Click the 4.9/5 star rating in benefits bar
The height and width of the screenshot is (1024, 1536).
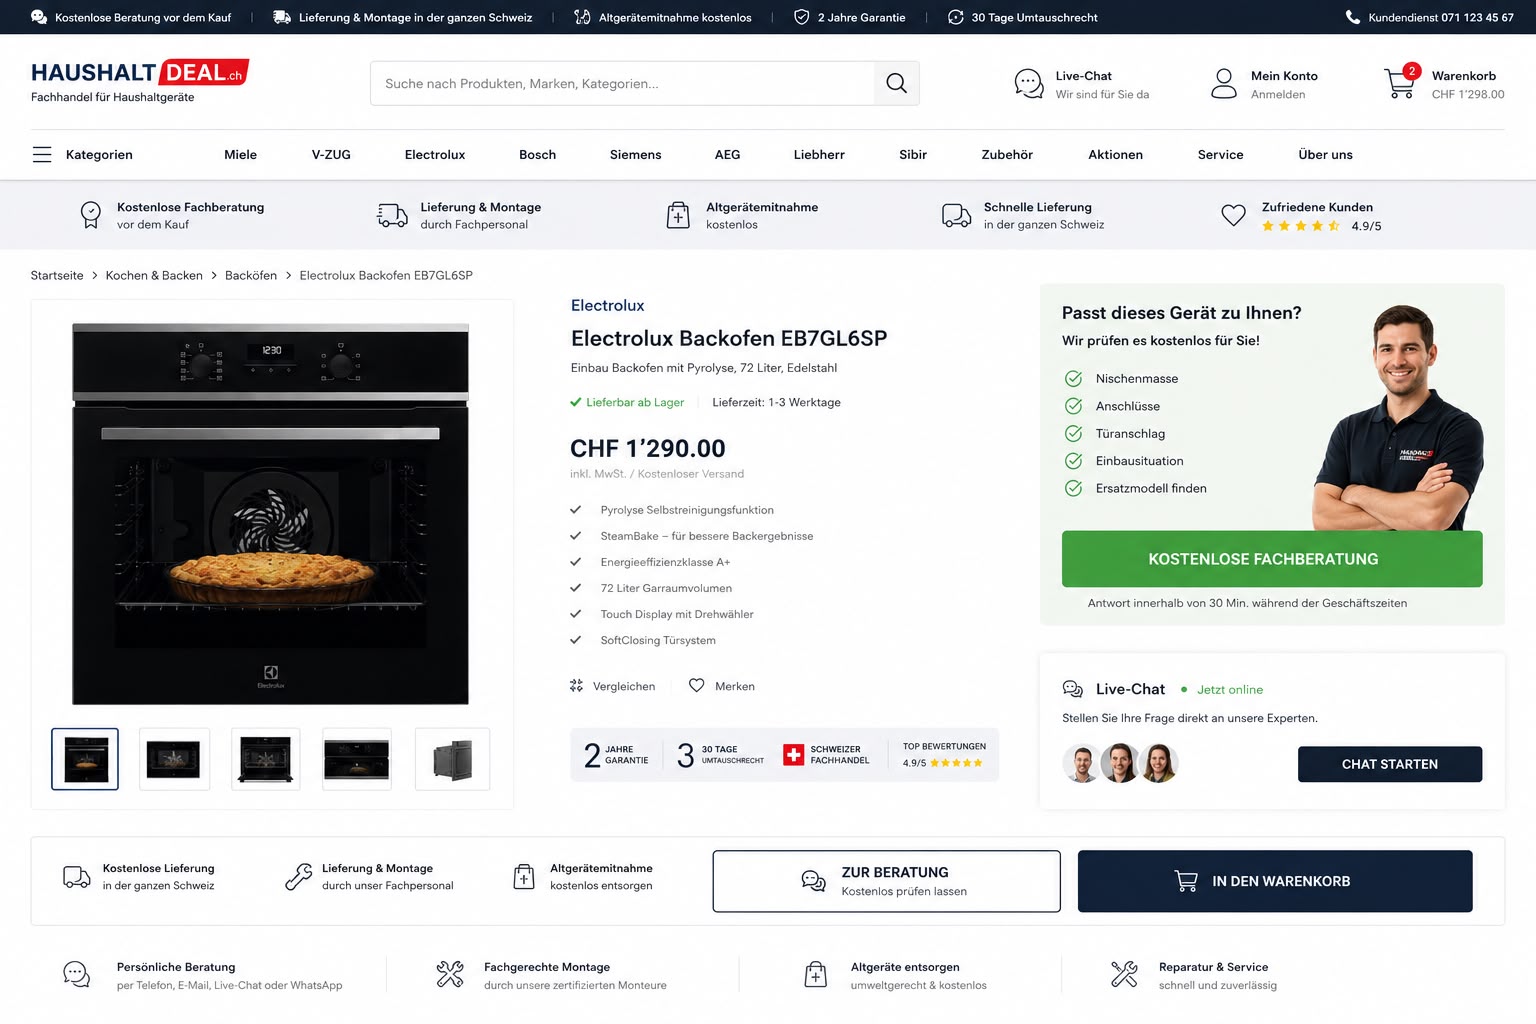point(1321,226)
